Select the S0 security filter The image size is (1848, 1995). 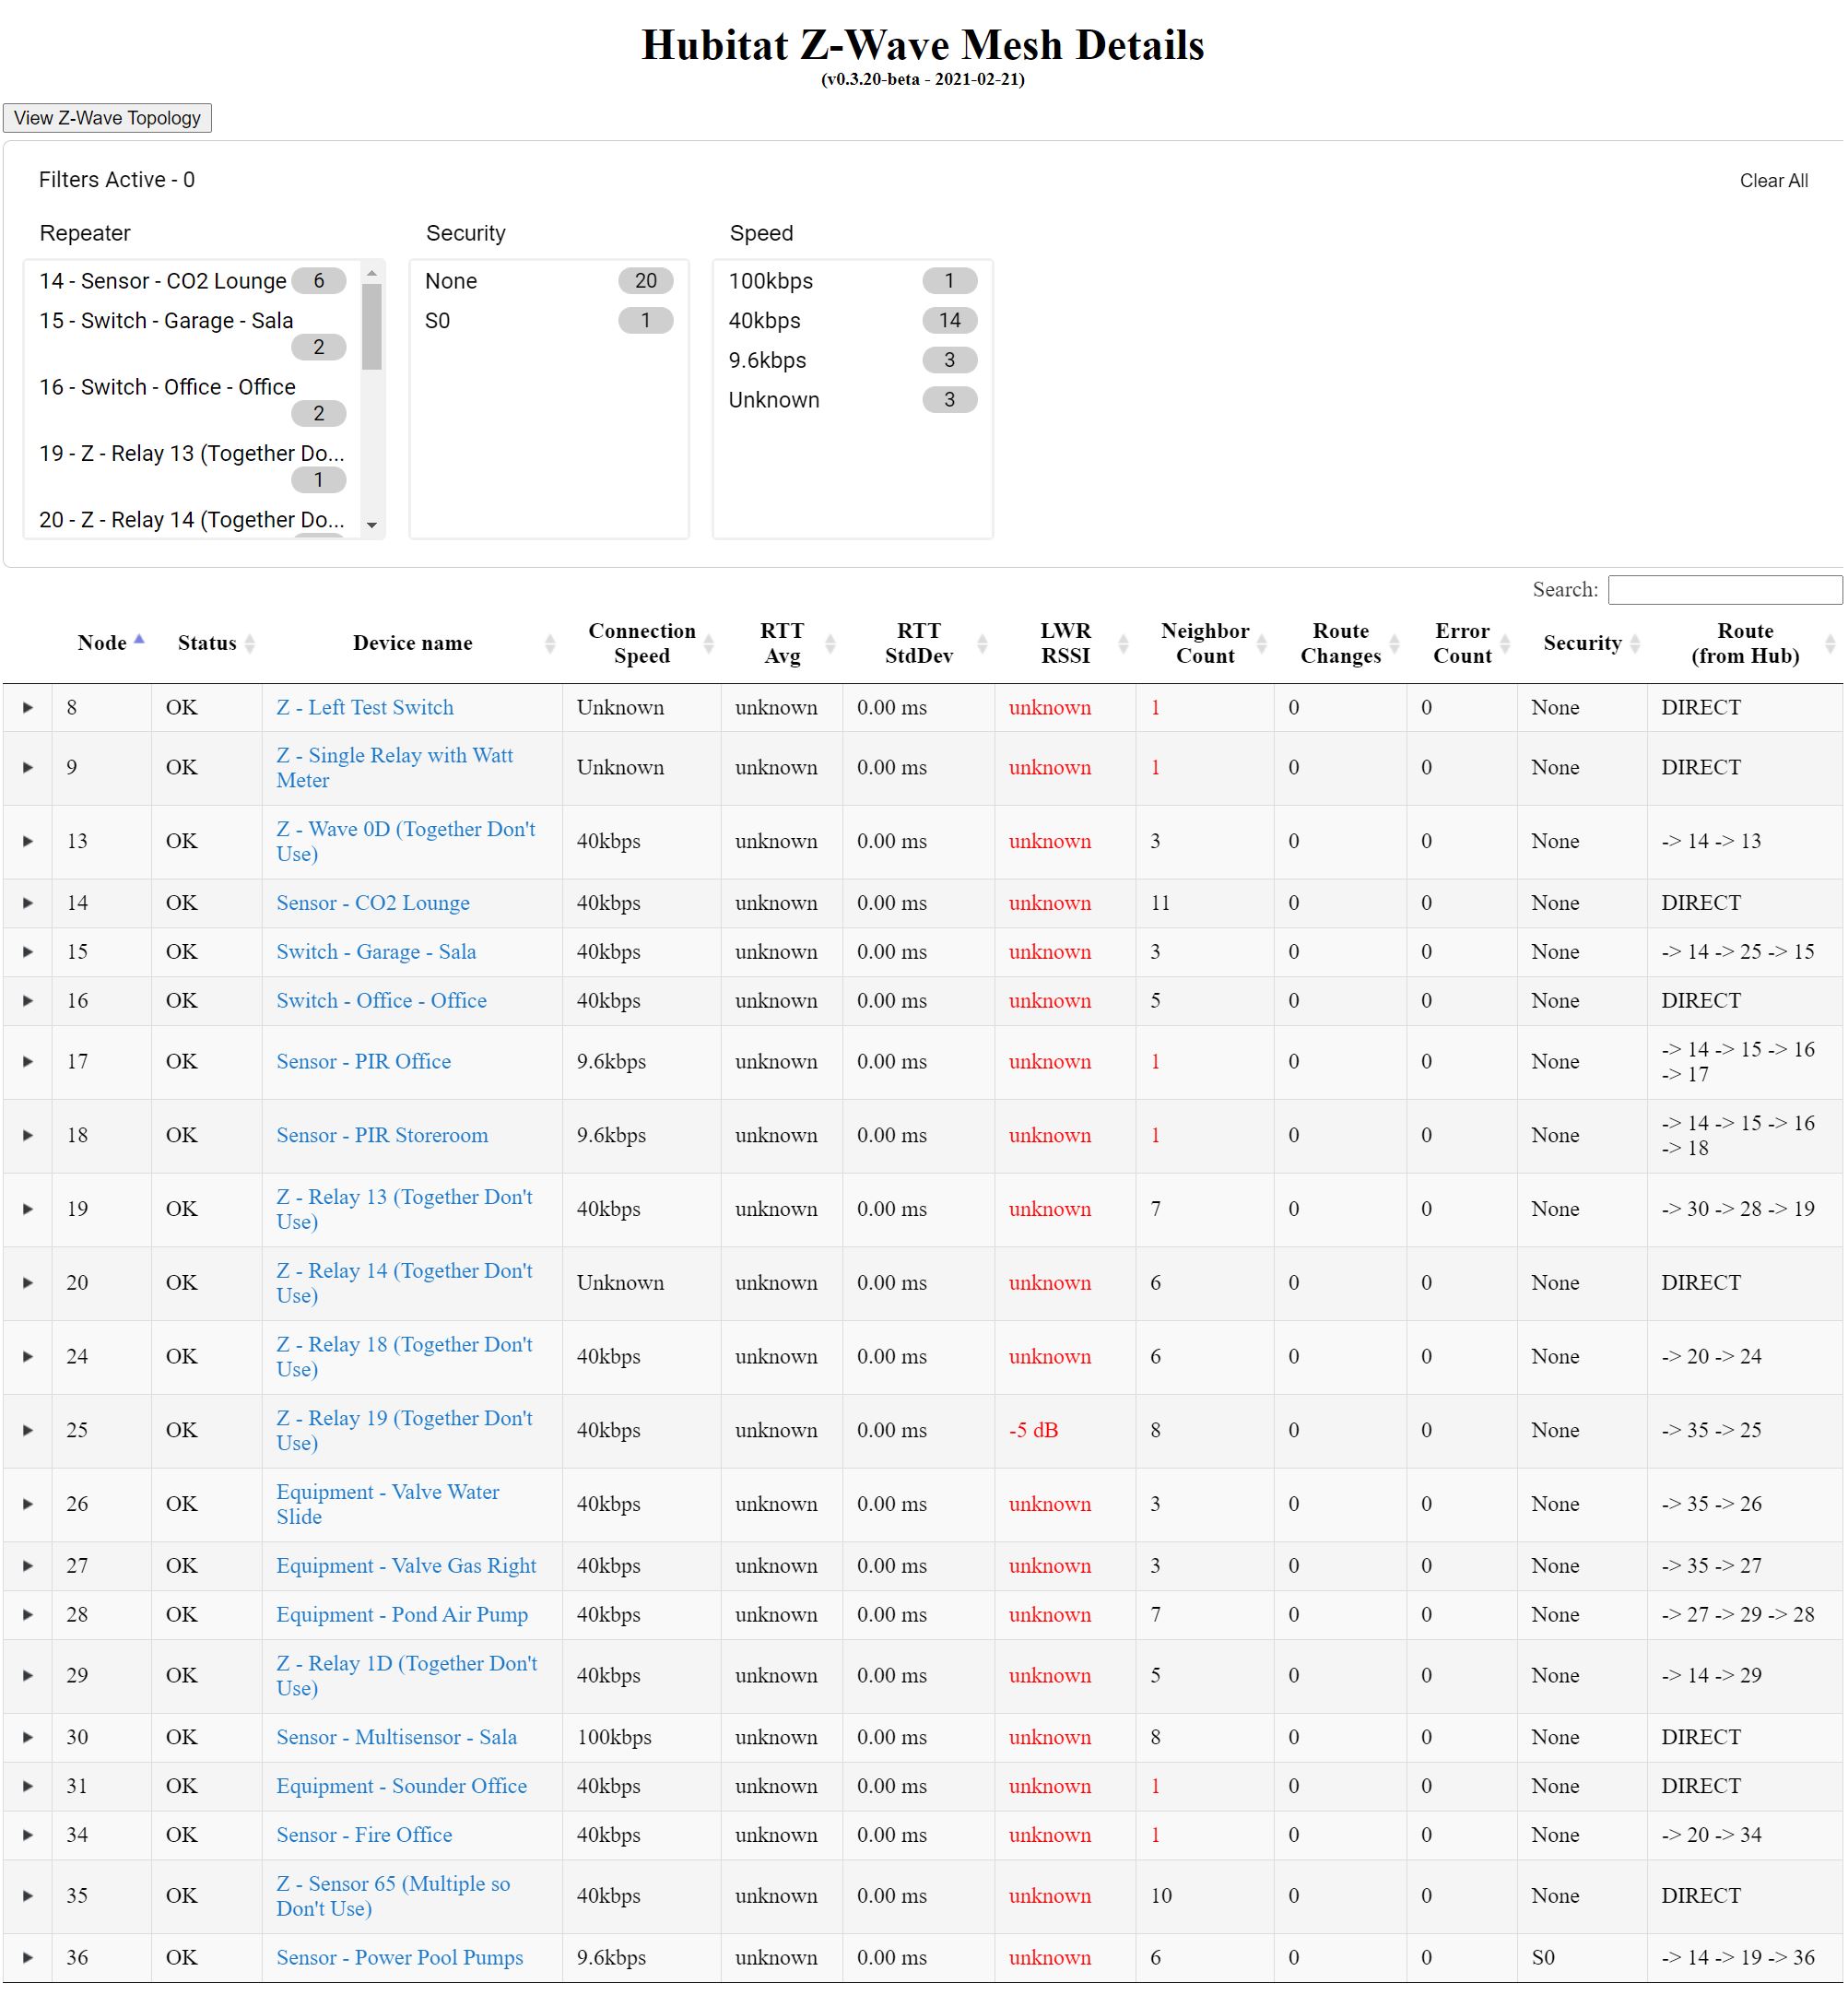549,321
